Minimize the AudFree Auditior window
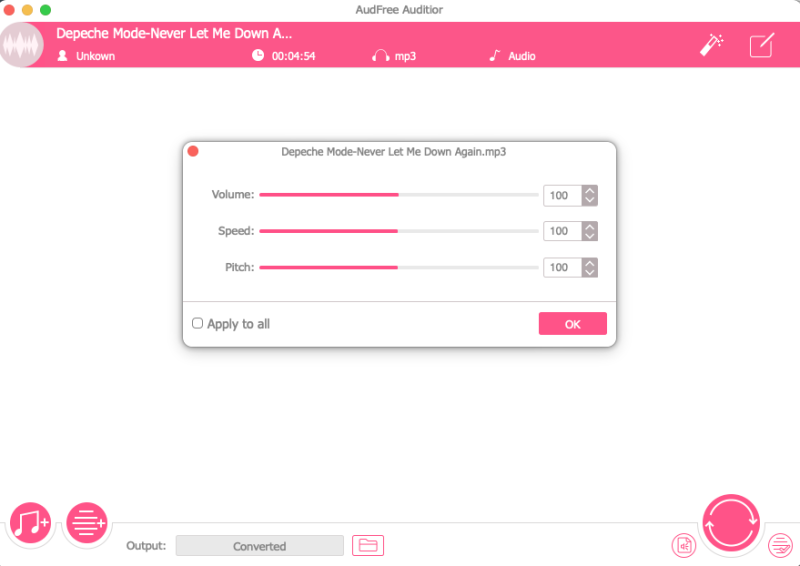Image resolution: width=800 pixels, height=566 pixels. 28,10
